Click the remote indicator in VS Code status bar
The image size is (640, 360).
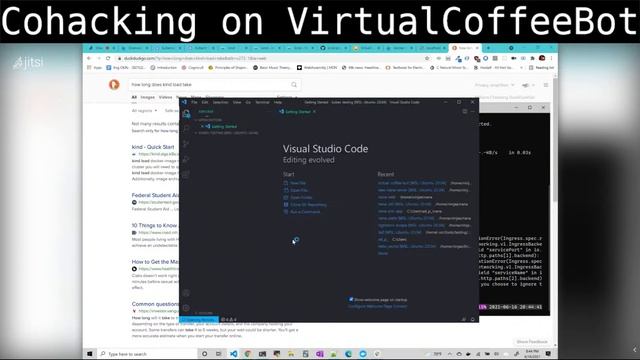click(199, 319)
